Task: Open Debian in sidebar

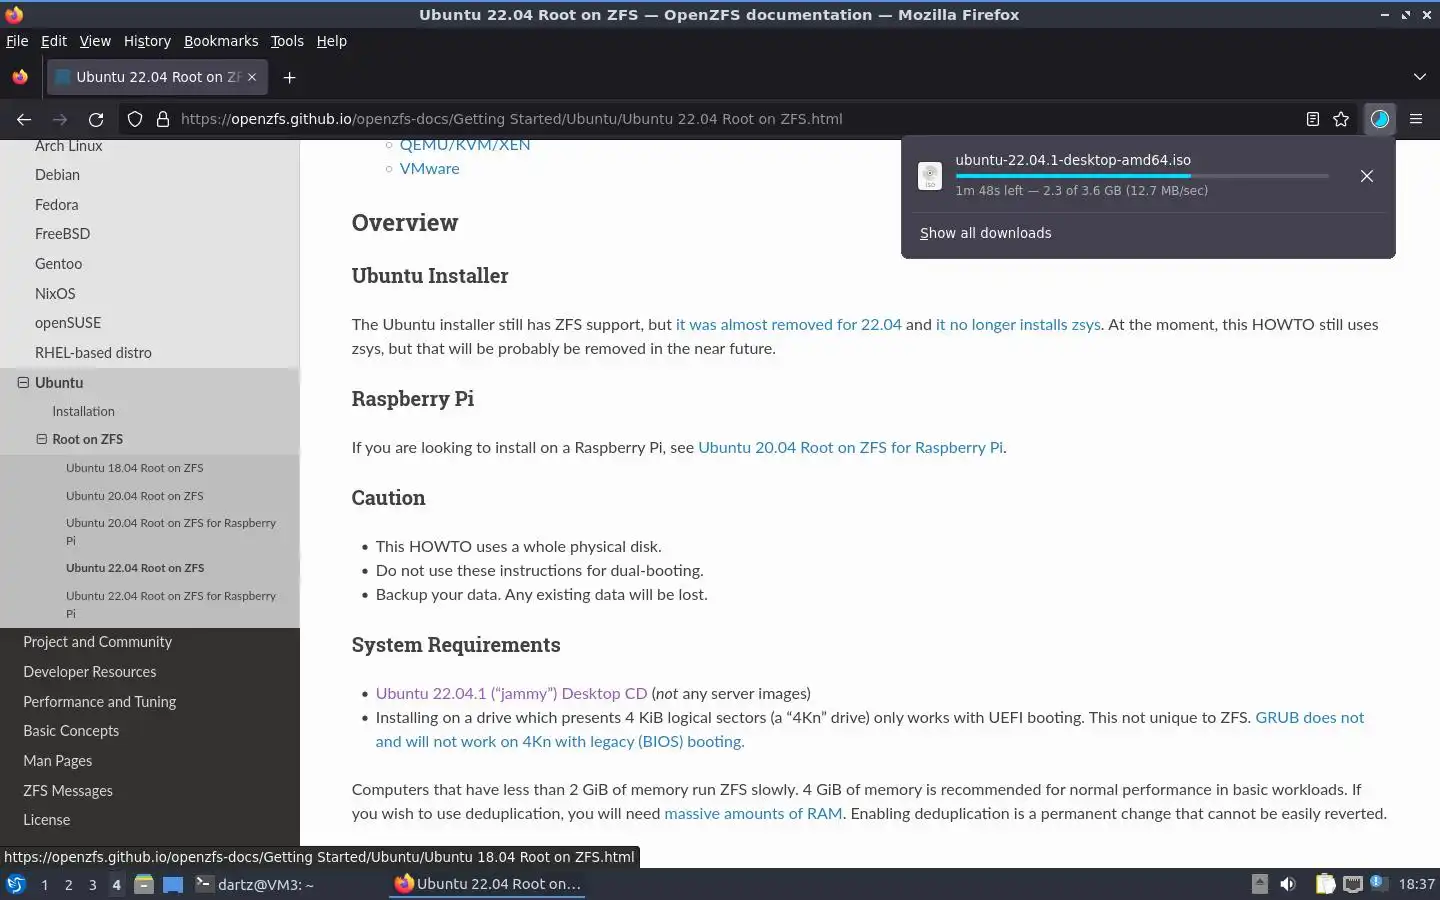Action: pyautogui.click(x=57, y=175)
